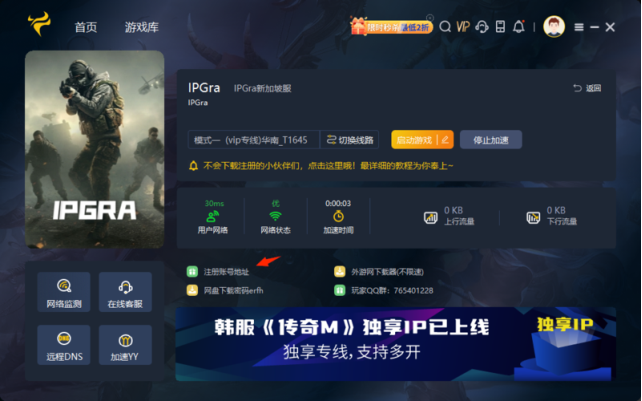642x401 pixels.
Task: Open the limited-time discount gift banner
Action: [391, 27]
